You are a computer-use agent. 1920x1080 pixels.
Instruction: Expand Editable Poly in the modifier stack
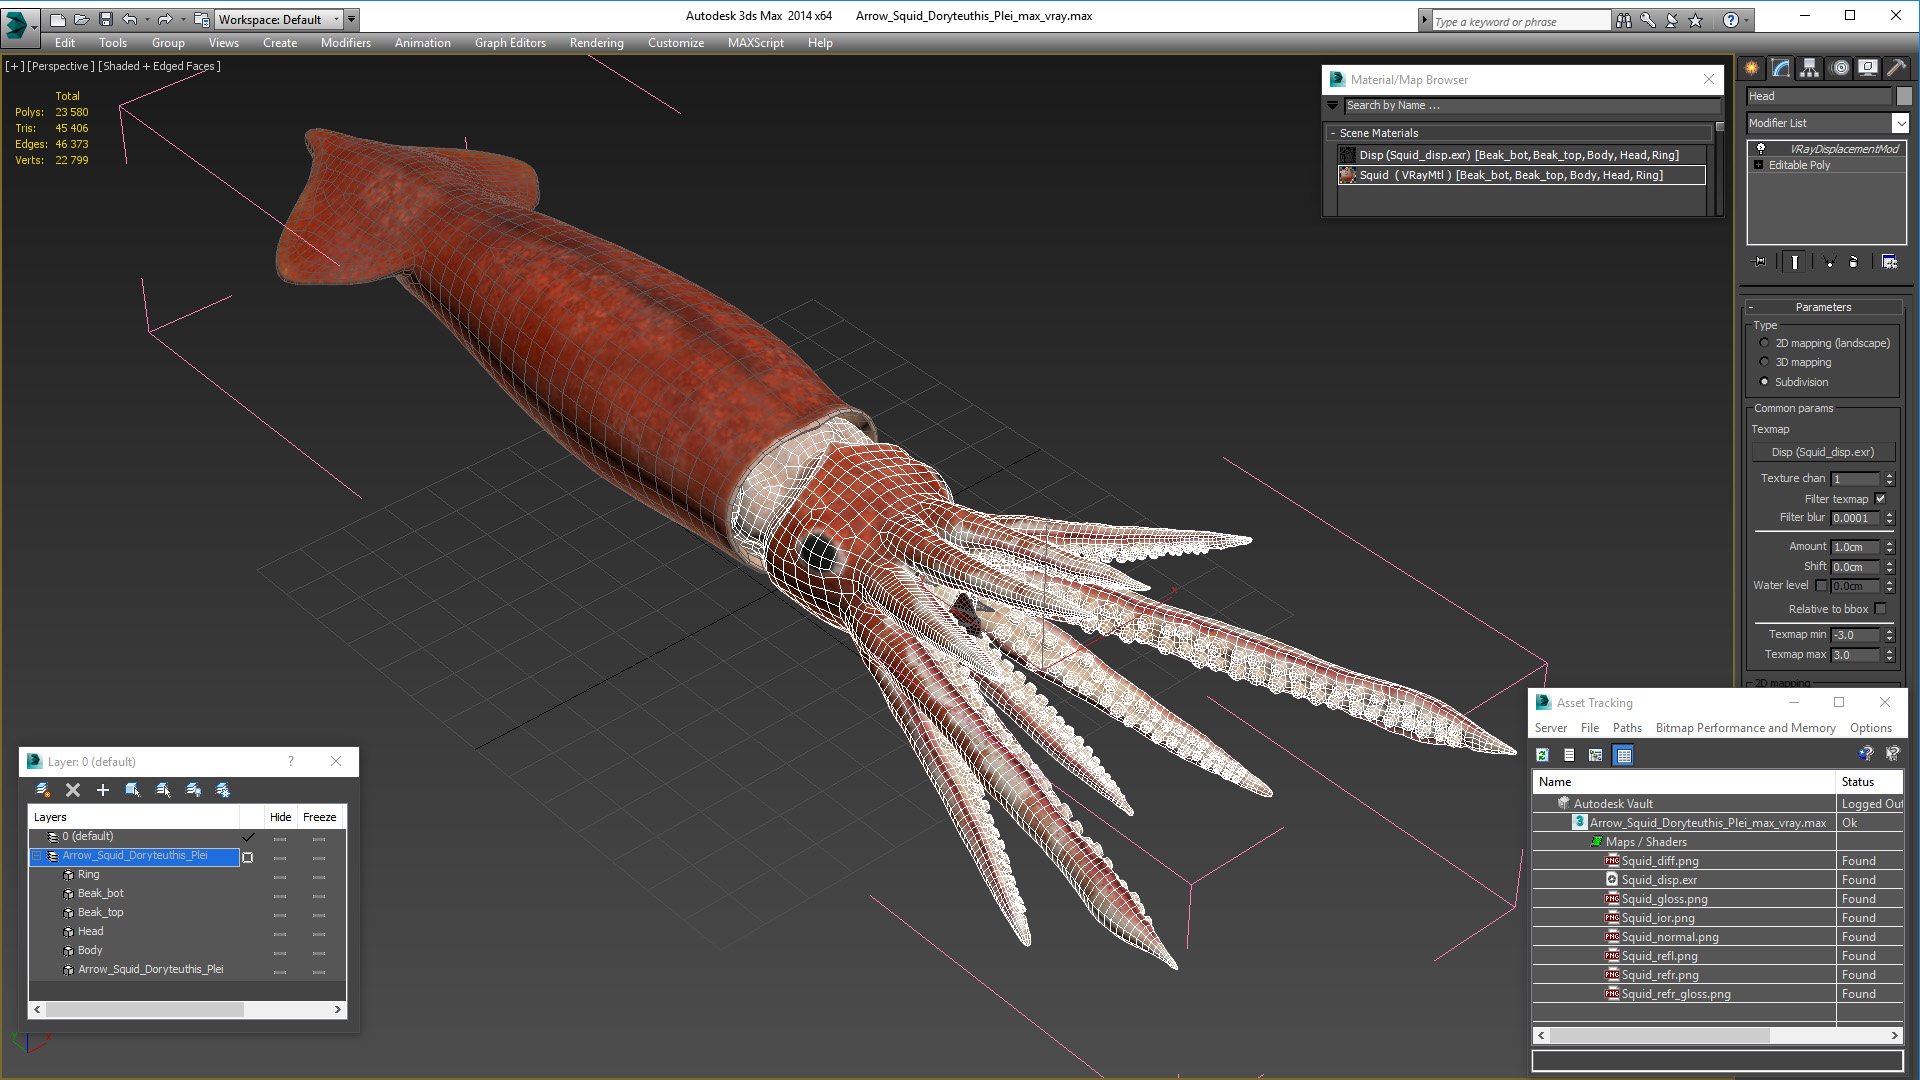click(1759, 165)
